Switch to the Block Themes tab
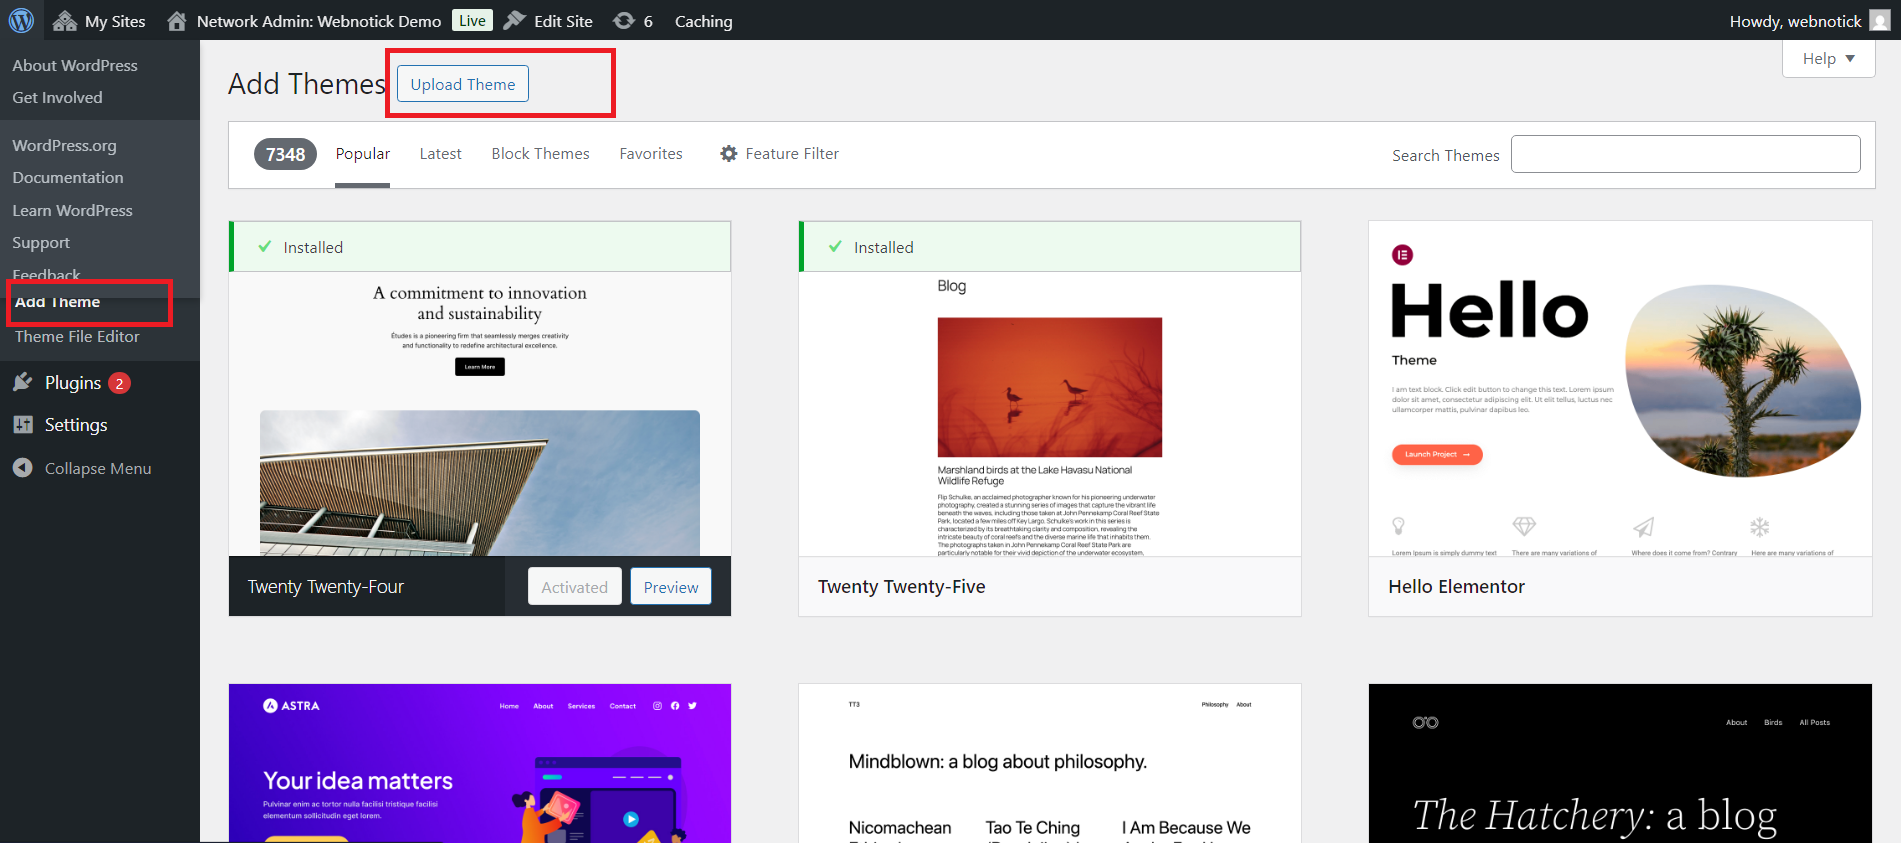1901x843 pixels. click(x=540, y=154)
